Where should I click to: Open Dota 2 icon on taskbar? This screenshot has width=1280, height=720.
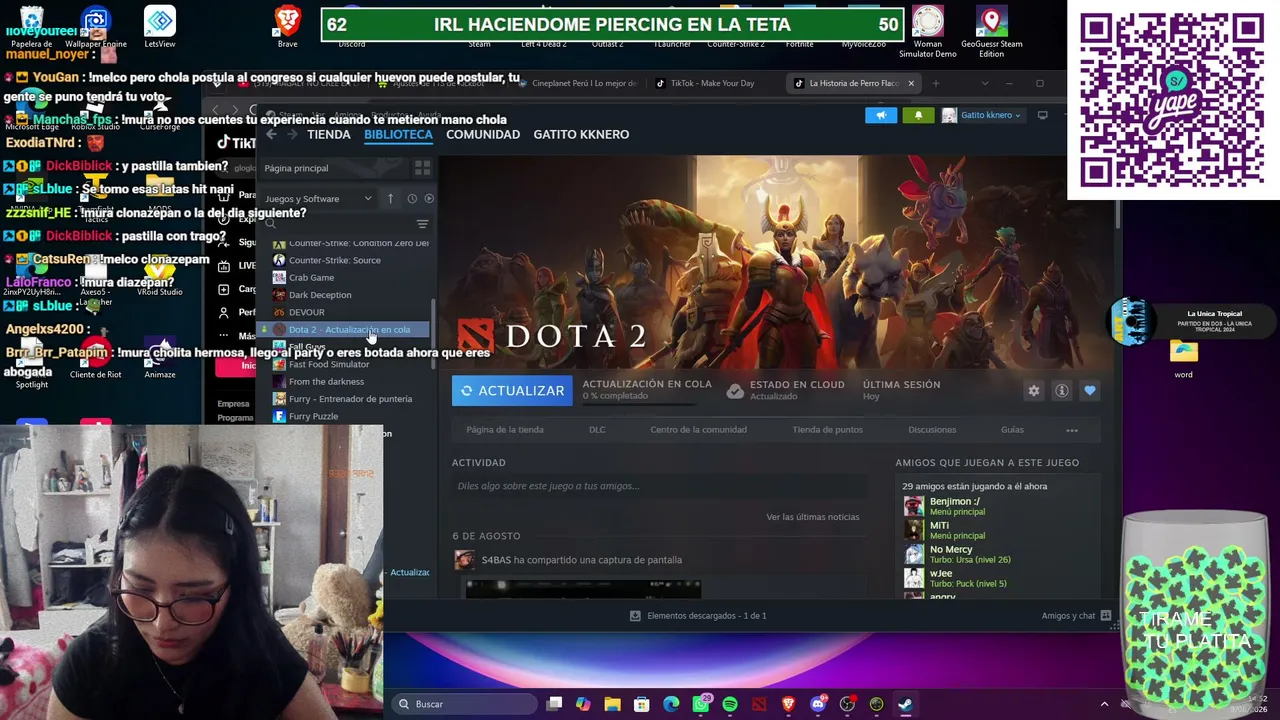759,704
